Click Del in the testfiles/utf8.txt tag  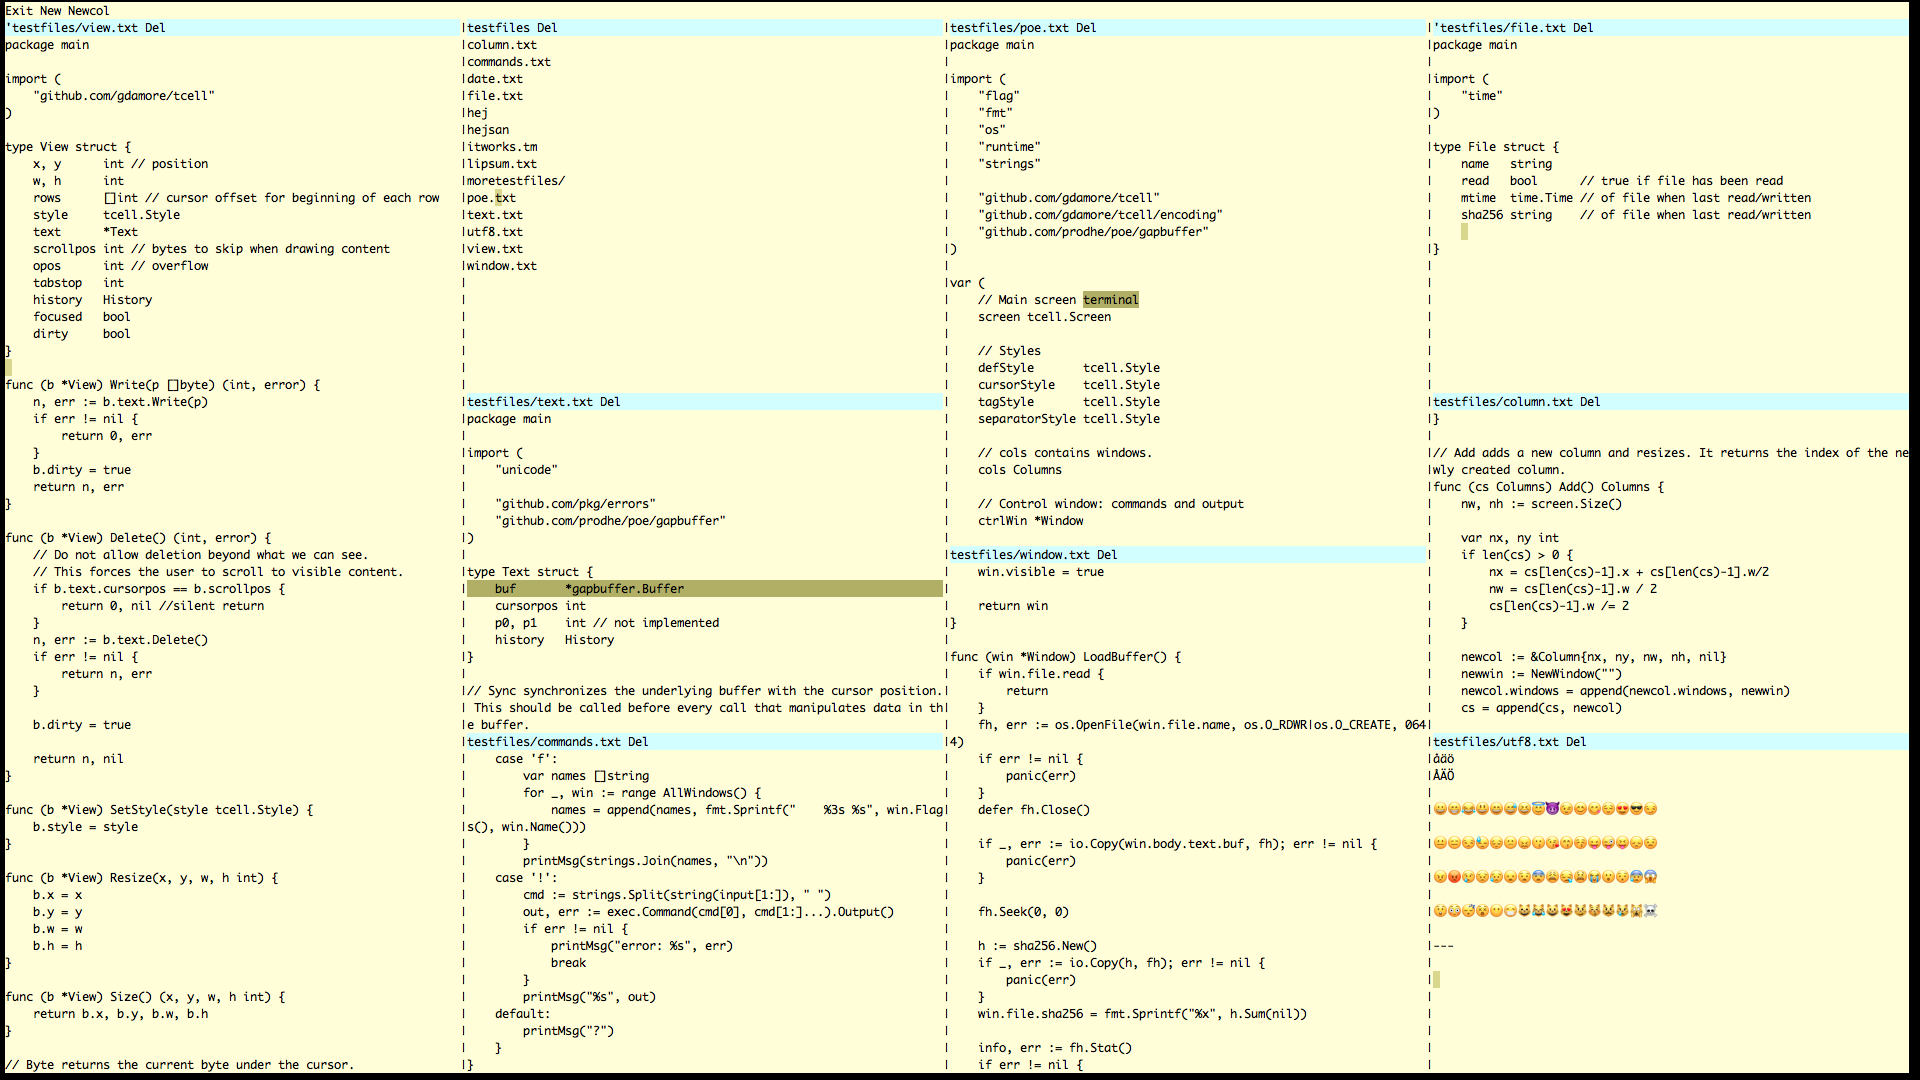[x=1576, y=742]
